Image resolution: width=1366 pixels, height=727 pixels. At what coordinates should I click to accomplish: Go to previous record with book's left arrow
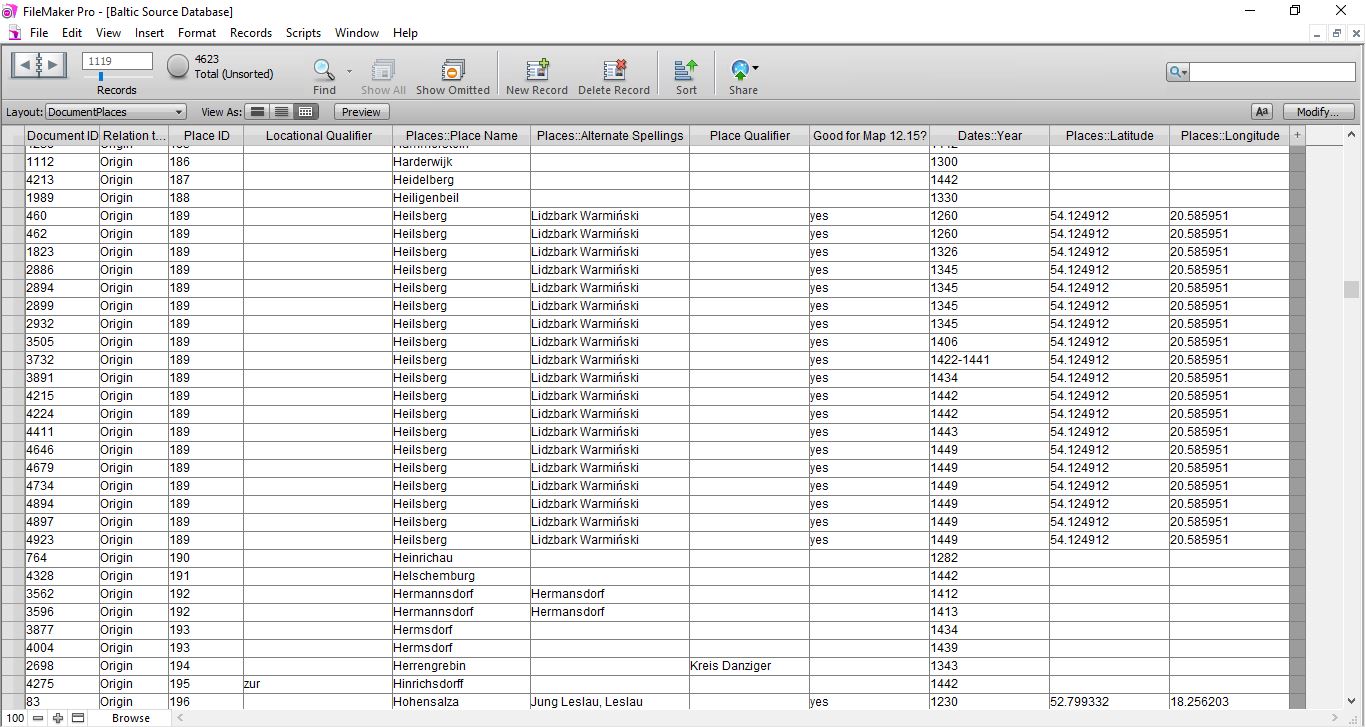click(x=24, y=65)
